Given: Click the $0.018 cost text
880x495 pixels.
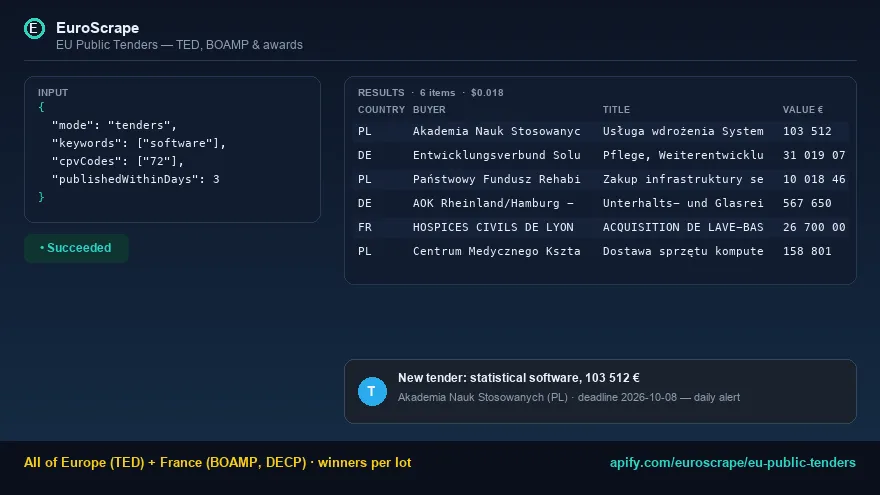Looking at the screenshot, I should (x=487, y=93).
